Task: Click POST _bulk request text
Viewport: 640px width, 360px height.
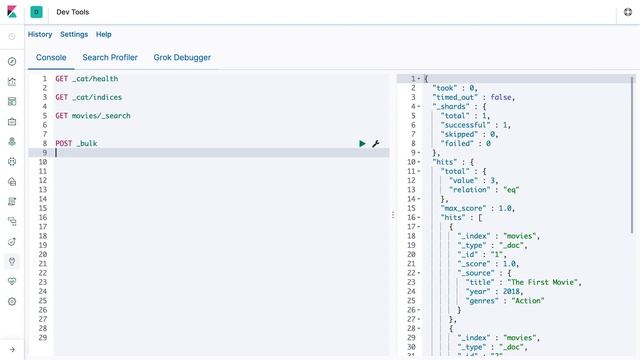Action: click(x=76, y=144)
